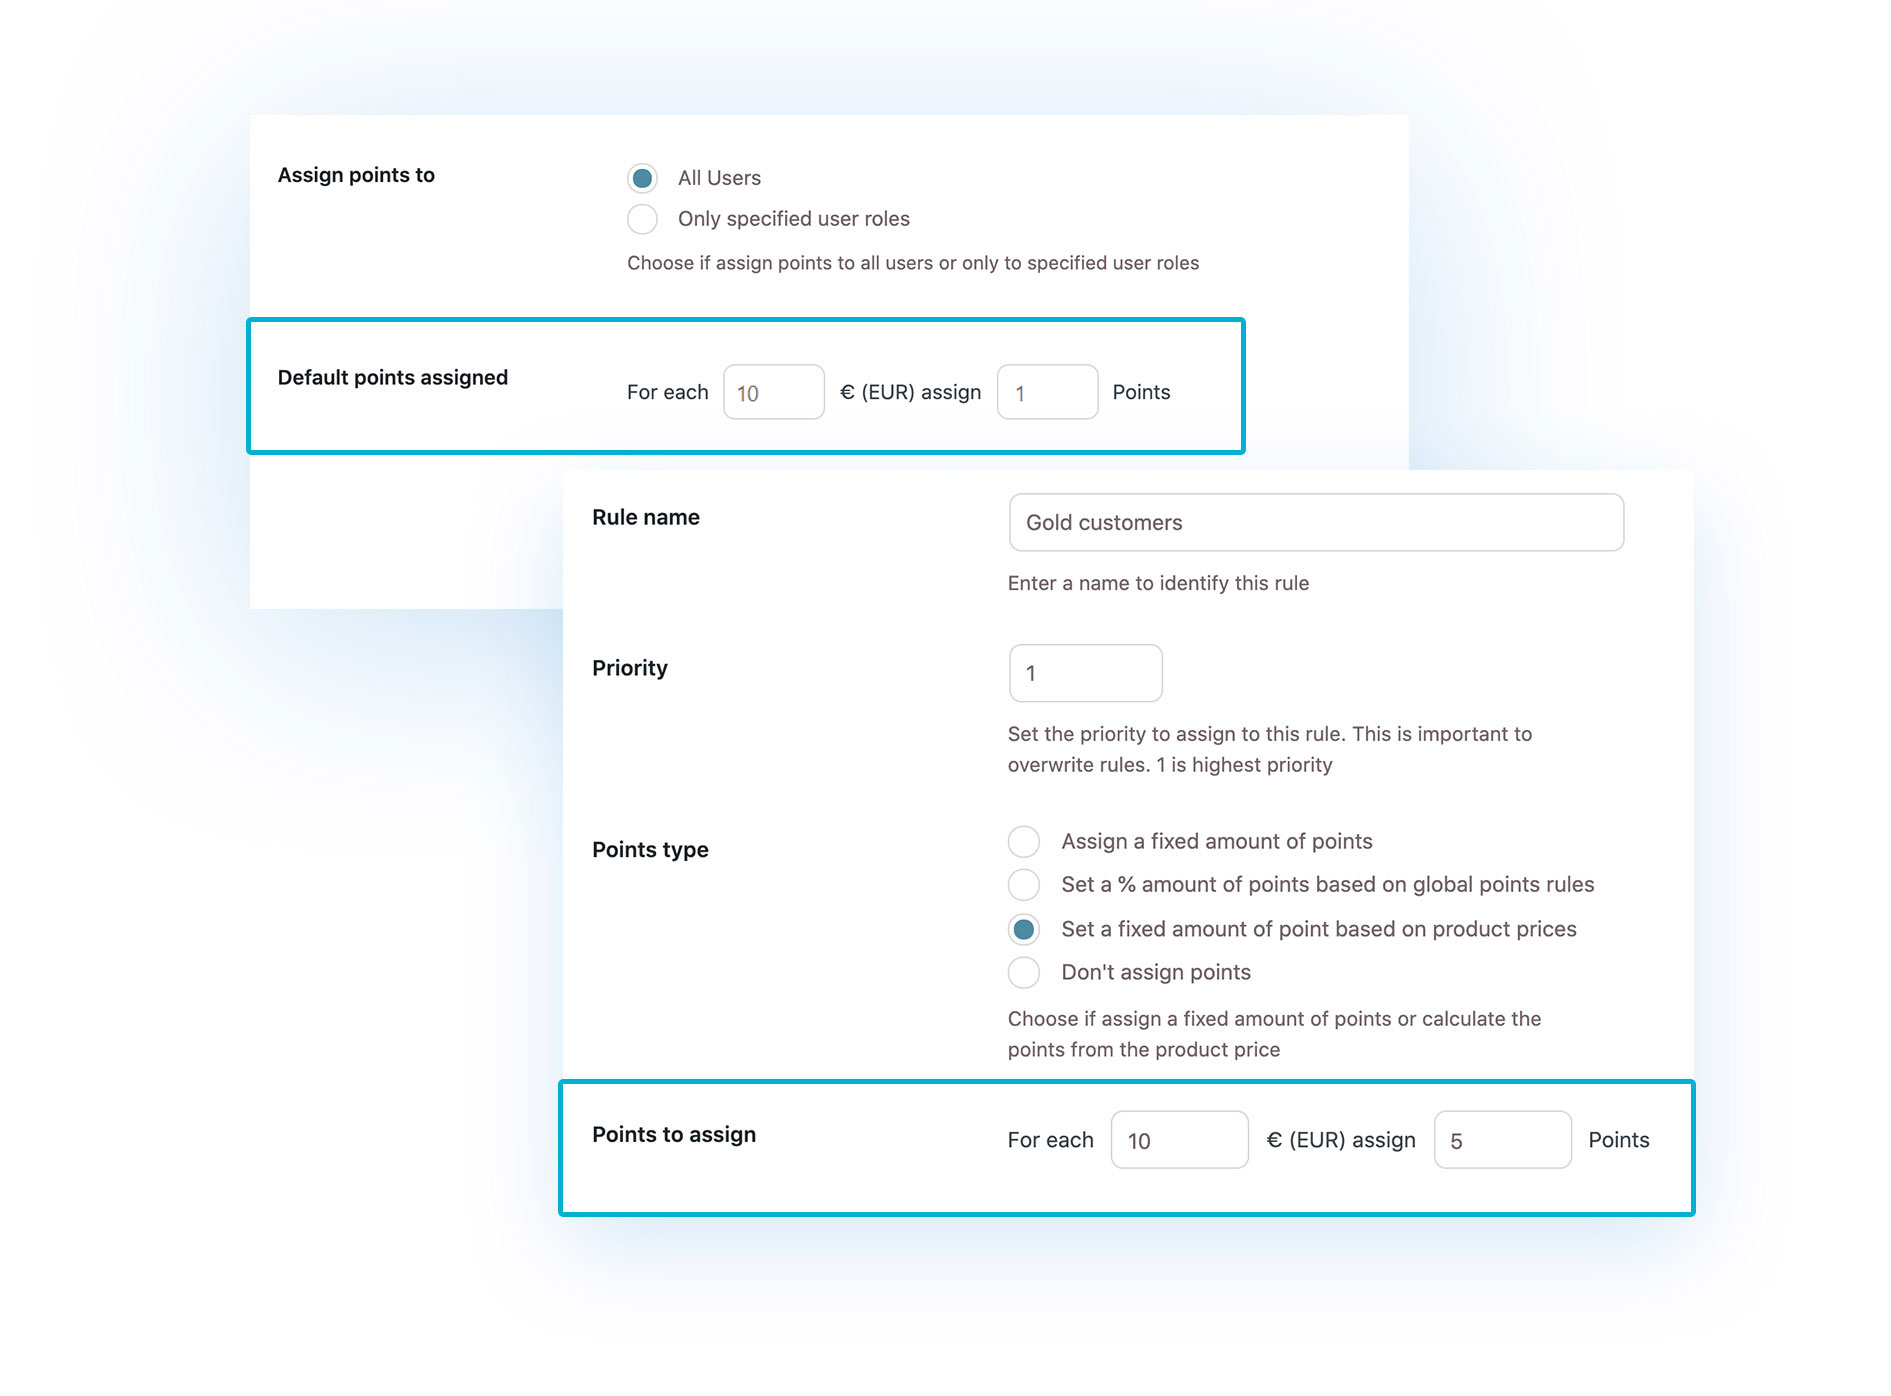This screenshot has width=1891, height=1396.
Task: Select Assign a fixed amount of points
Action: click(x=1023, y=842)
